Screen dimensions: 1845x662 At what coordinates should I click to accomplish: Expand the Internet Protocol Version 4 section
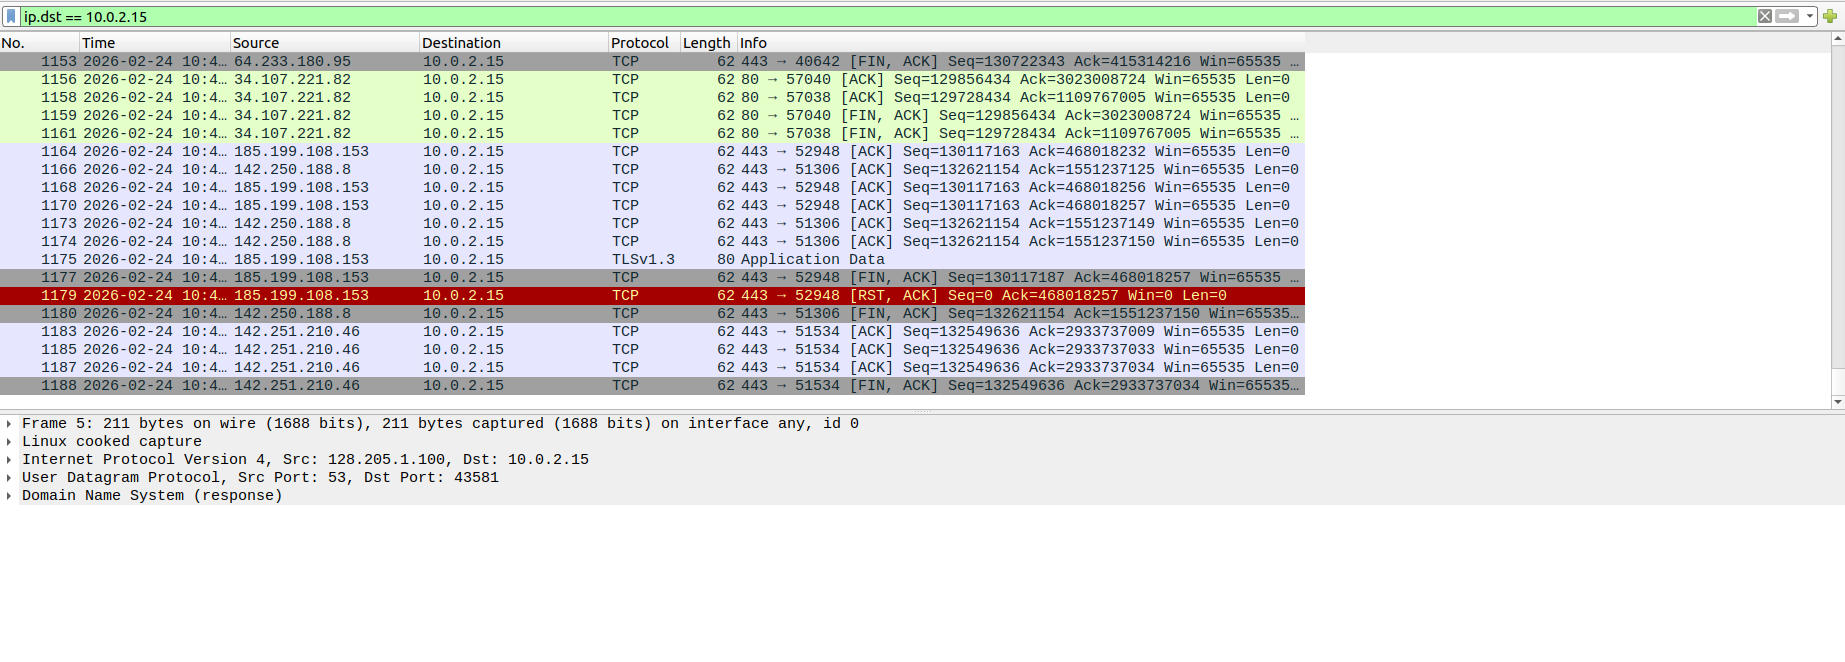[9, 460]
